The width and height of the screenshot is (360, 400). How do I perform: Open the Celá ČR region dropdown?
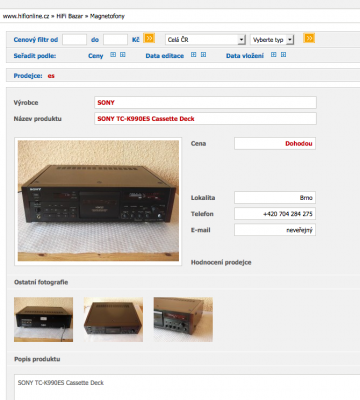coord(206,40)
